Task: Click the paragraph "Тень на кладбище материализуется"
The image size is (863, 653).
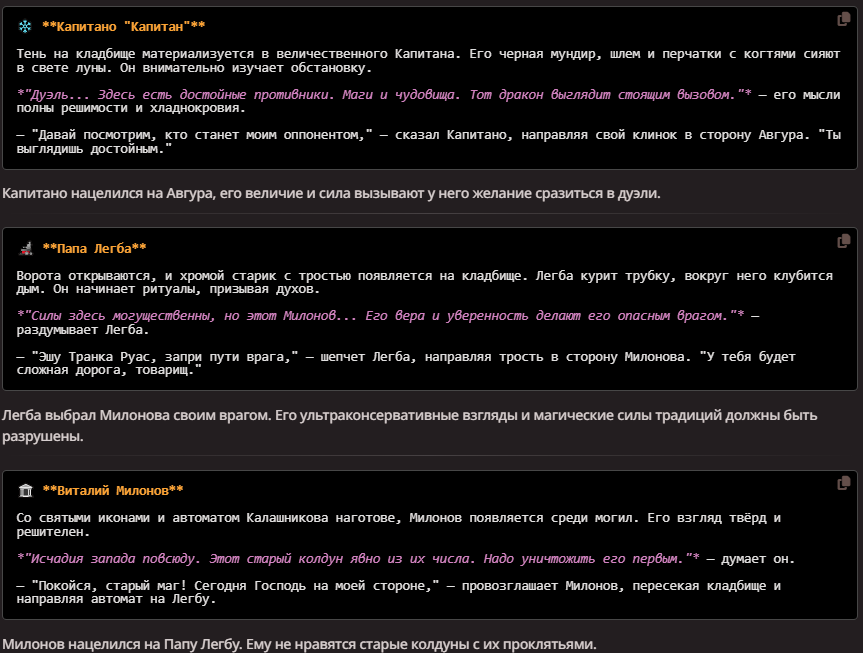Action: tap(428, 61)
